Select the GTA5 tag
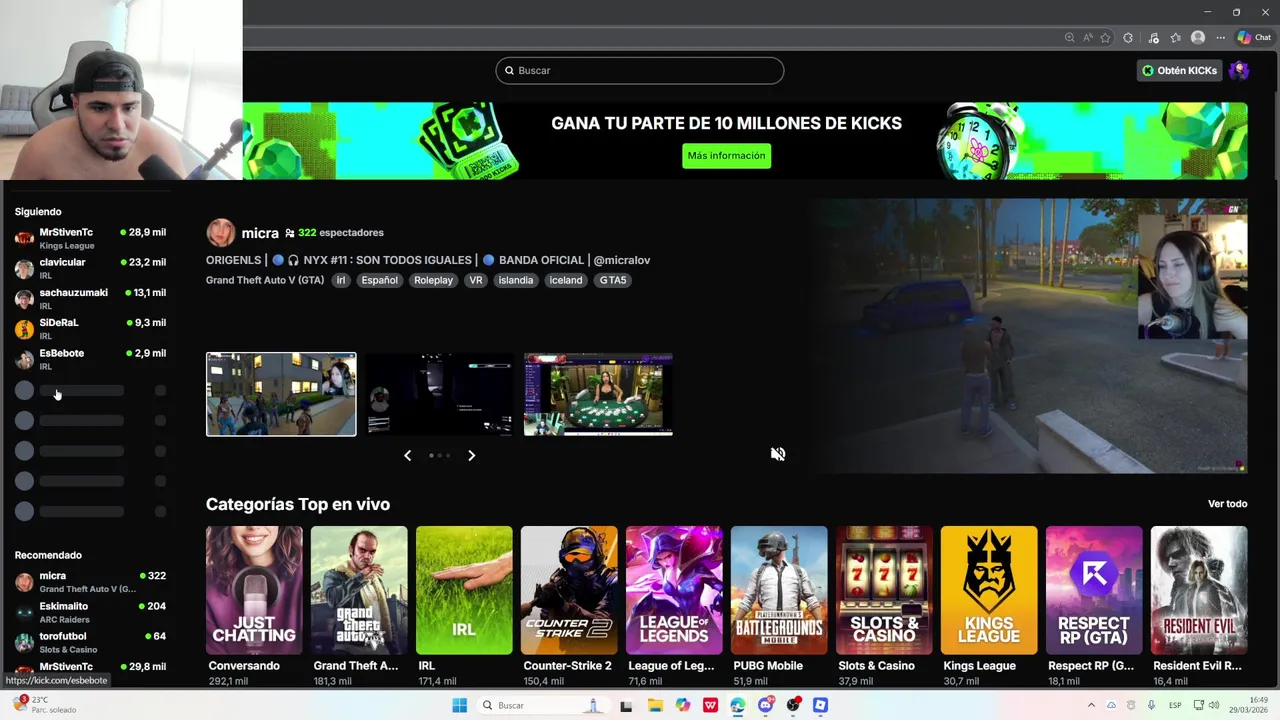 [613, 280]
